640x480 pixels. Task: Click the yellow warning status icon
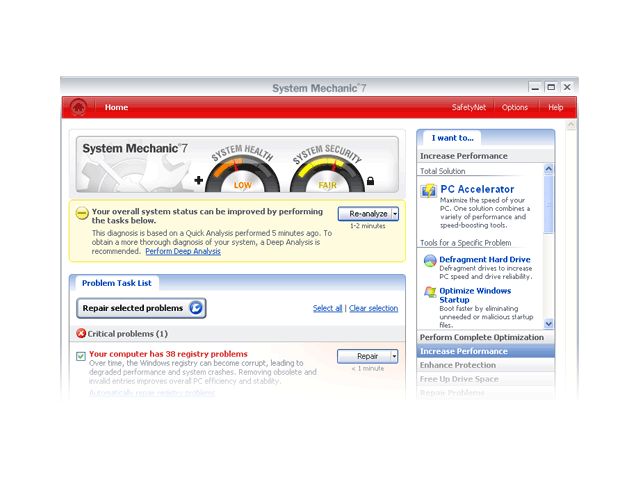[x=82, y=213]
